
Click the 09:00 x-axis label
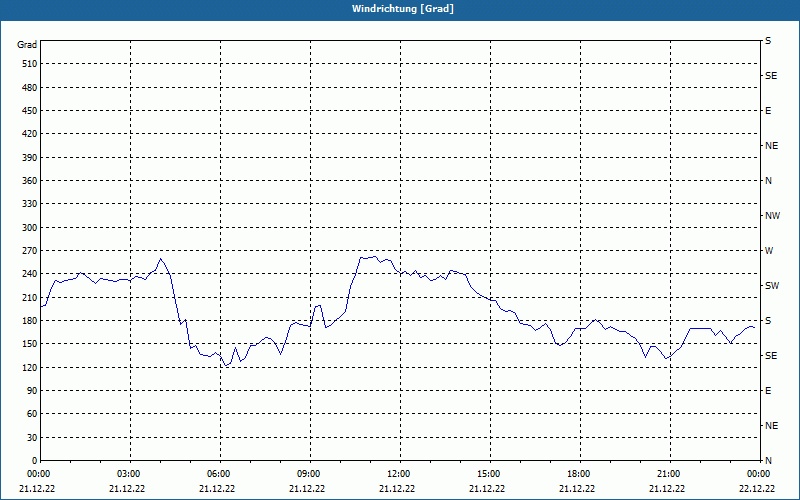coord(307,474)
